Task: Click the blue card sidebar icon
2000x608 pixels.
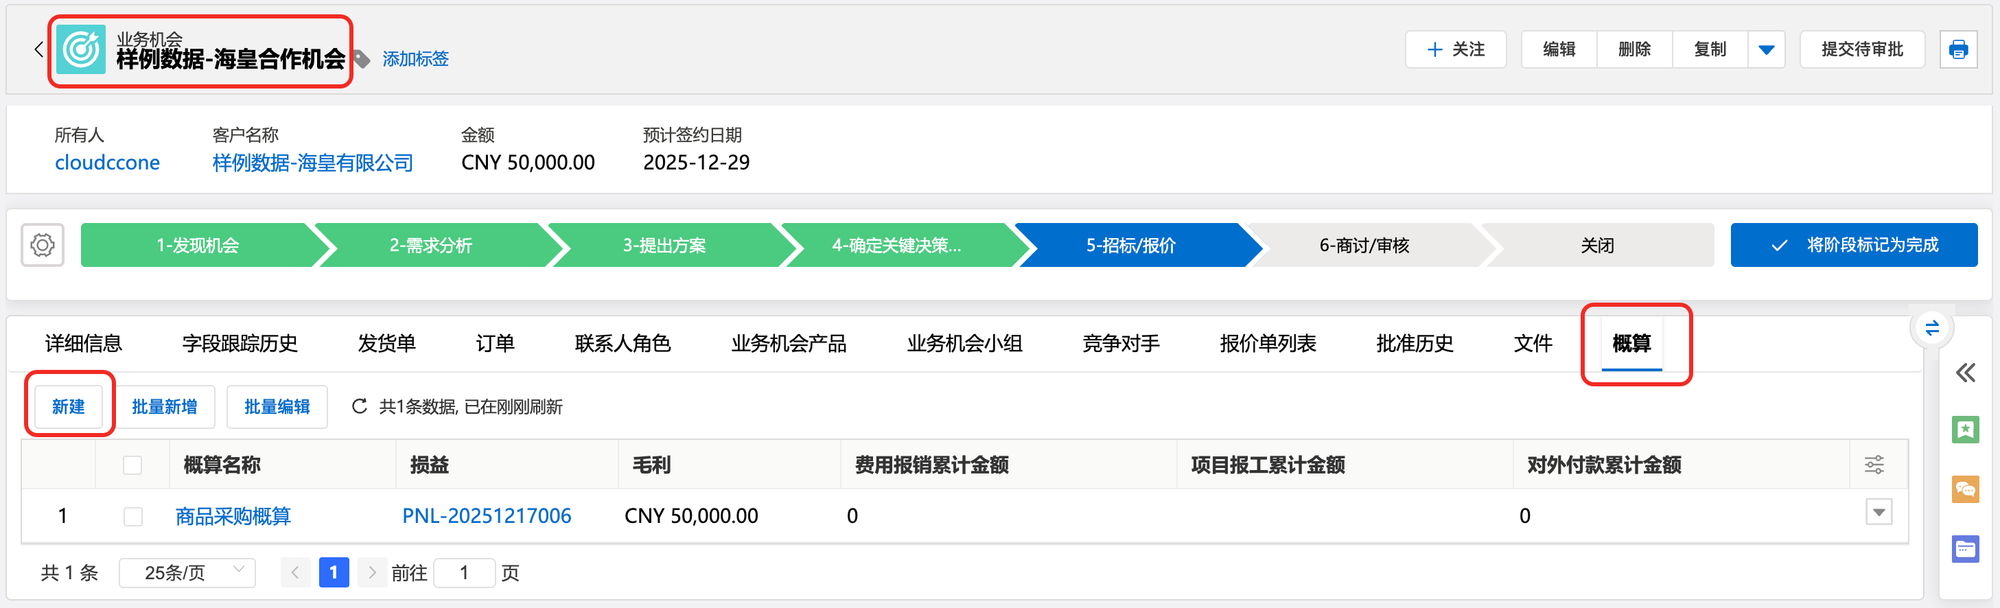Action: pos(1965,549)
